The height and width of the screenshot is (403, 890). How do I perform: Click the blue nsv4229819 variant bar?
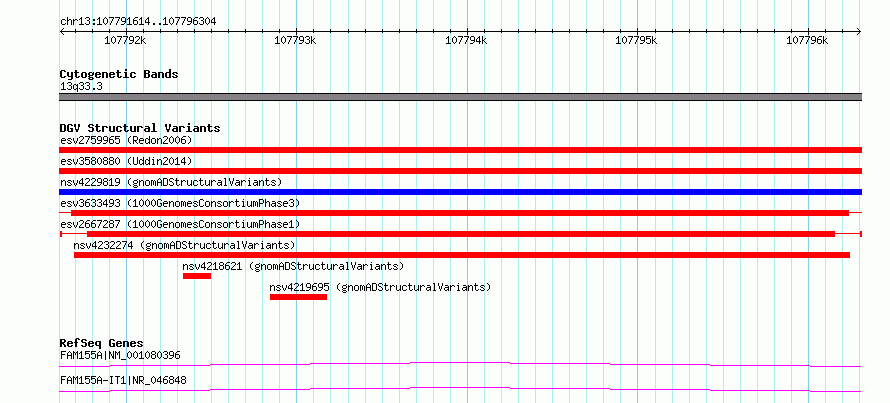[x=460, y=192]
